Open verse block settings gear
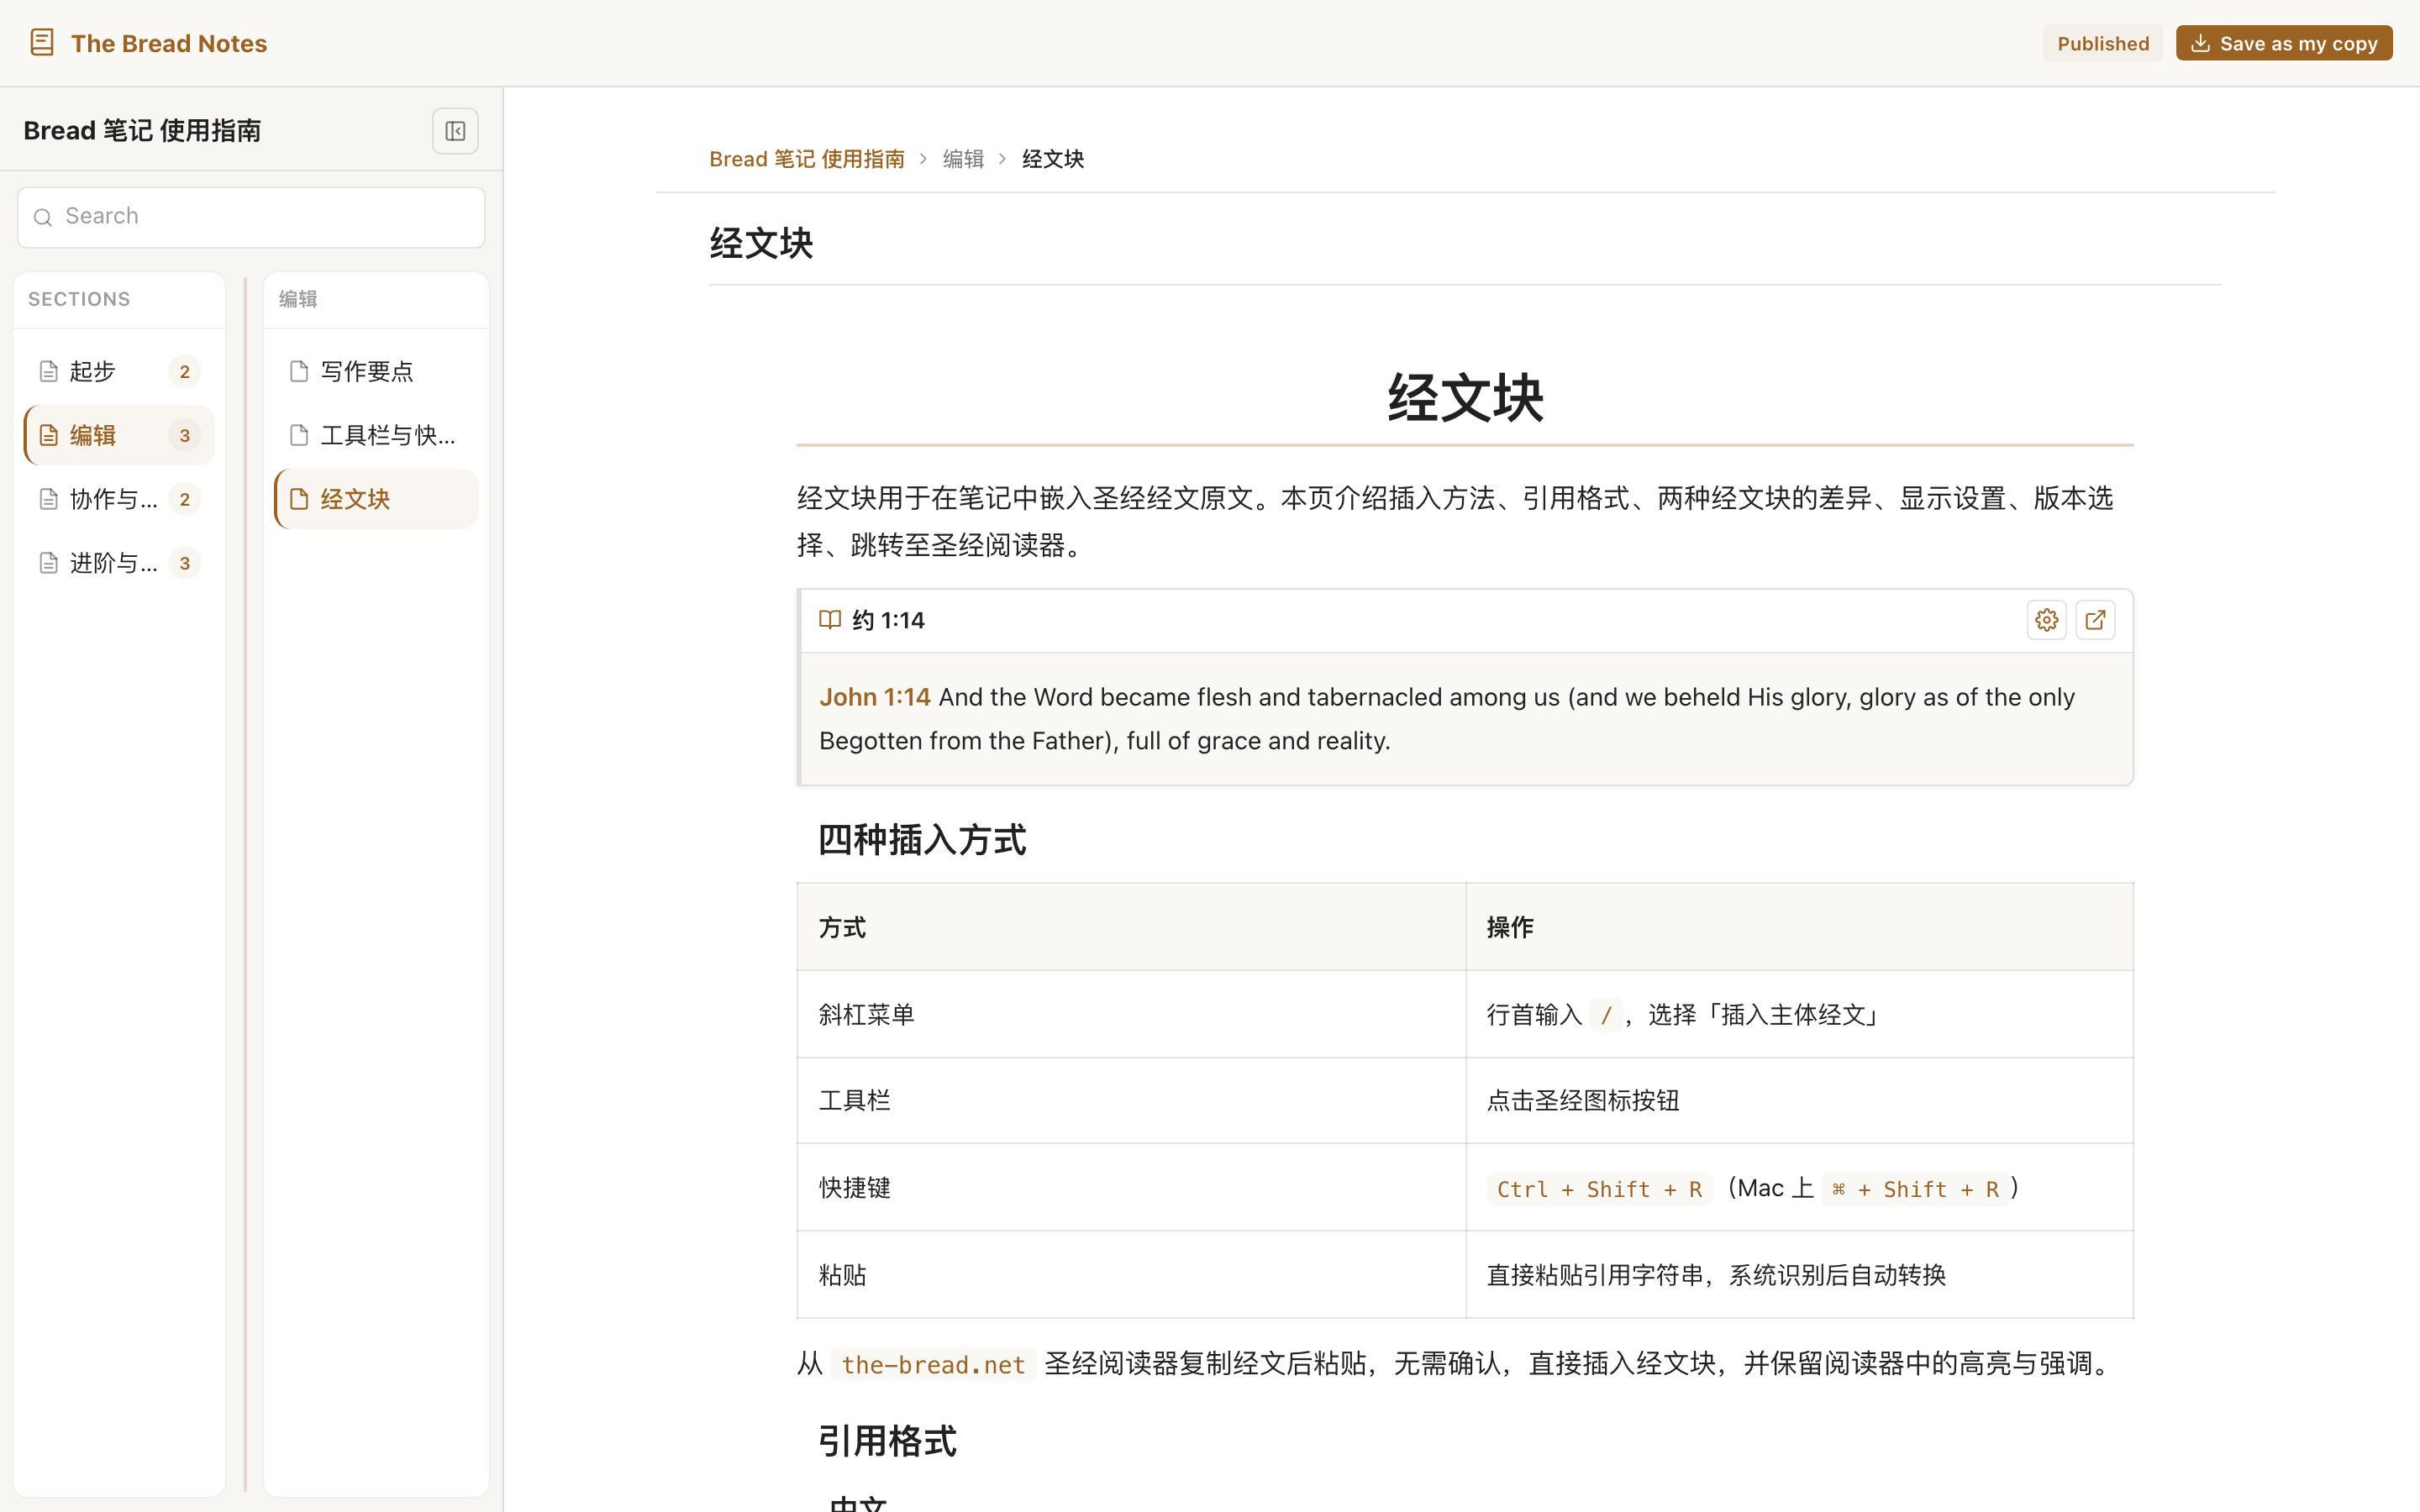 (x=2046, y=620)
